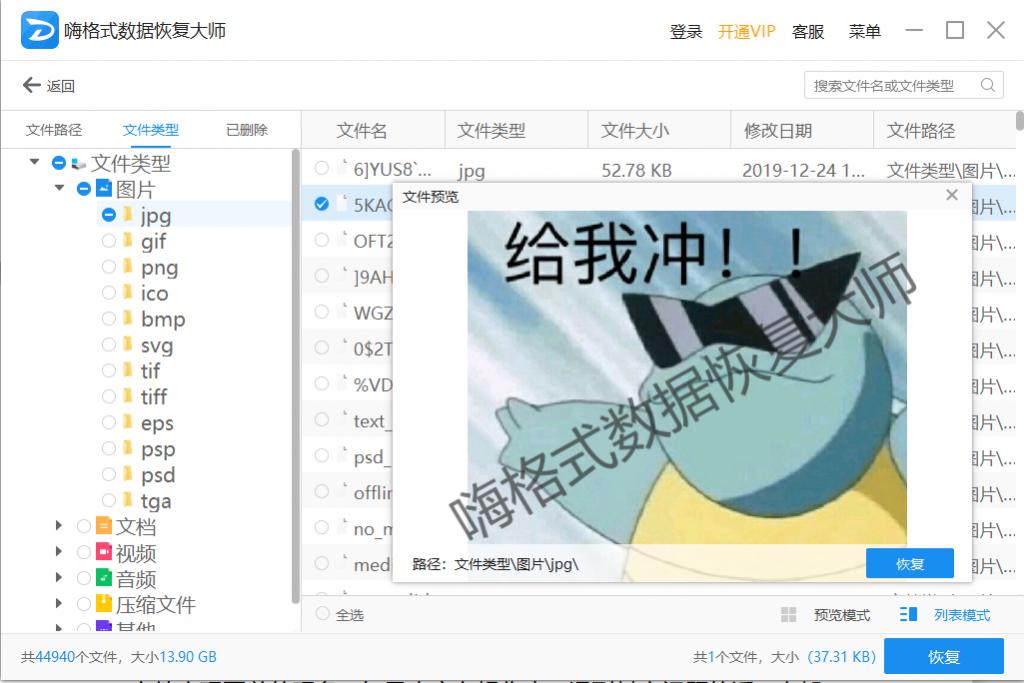This screenshot has height=683, width=1024.
Task: Collapse the 图片 tree node
Action: pyautogui.click(x=59, y=187)
